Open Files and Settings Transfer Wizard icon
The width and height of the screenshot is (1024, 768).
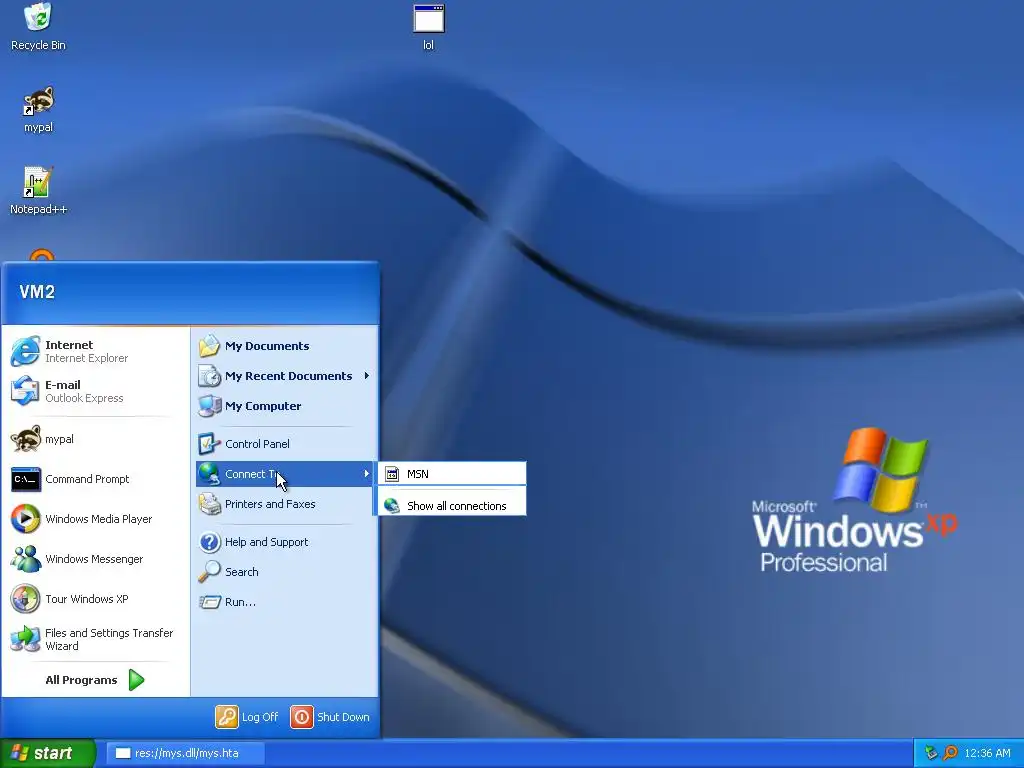point(25,639)
